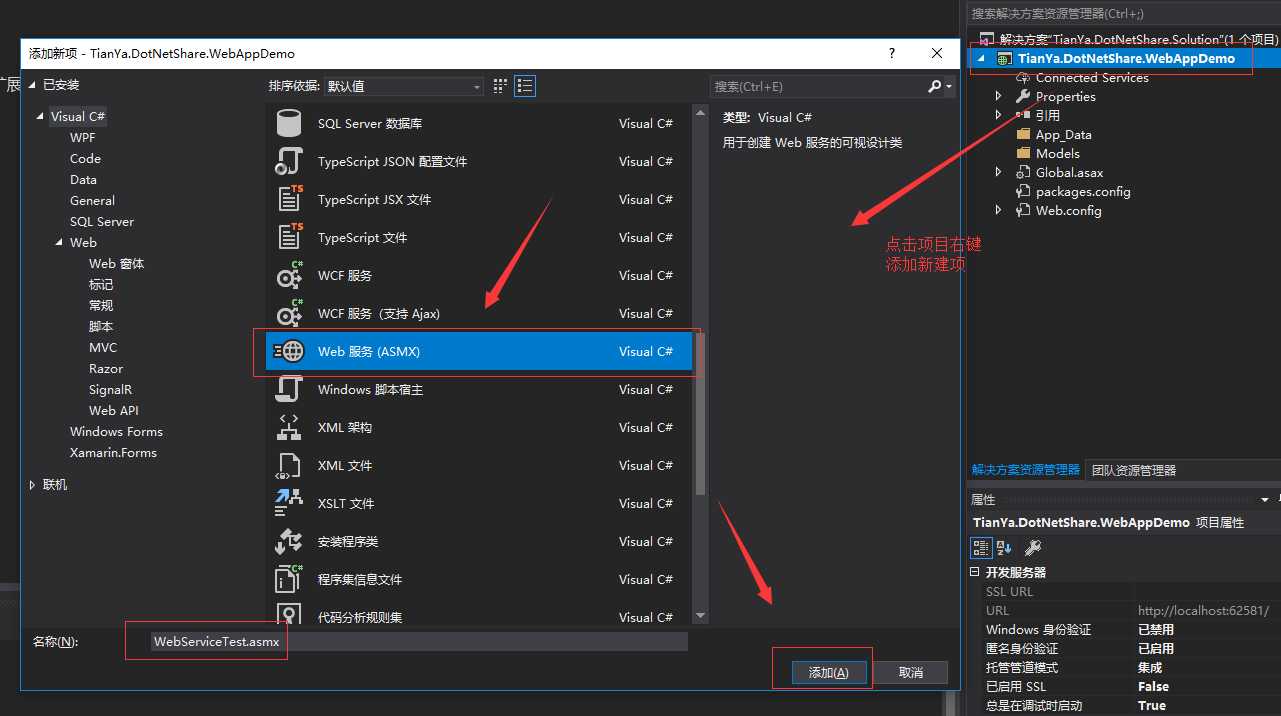The width and height of the screenshot is (1281, 716).
Task: Expand the Global.asax node
Action: click(998, 172)
